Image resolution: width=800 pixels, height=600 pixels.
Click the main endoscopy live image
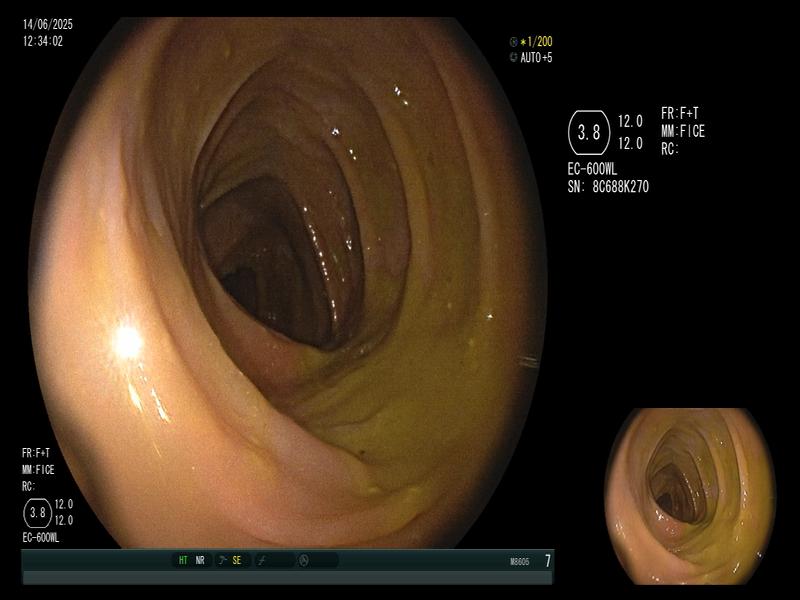[288, 283]
